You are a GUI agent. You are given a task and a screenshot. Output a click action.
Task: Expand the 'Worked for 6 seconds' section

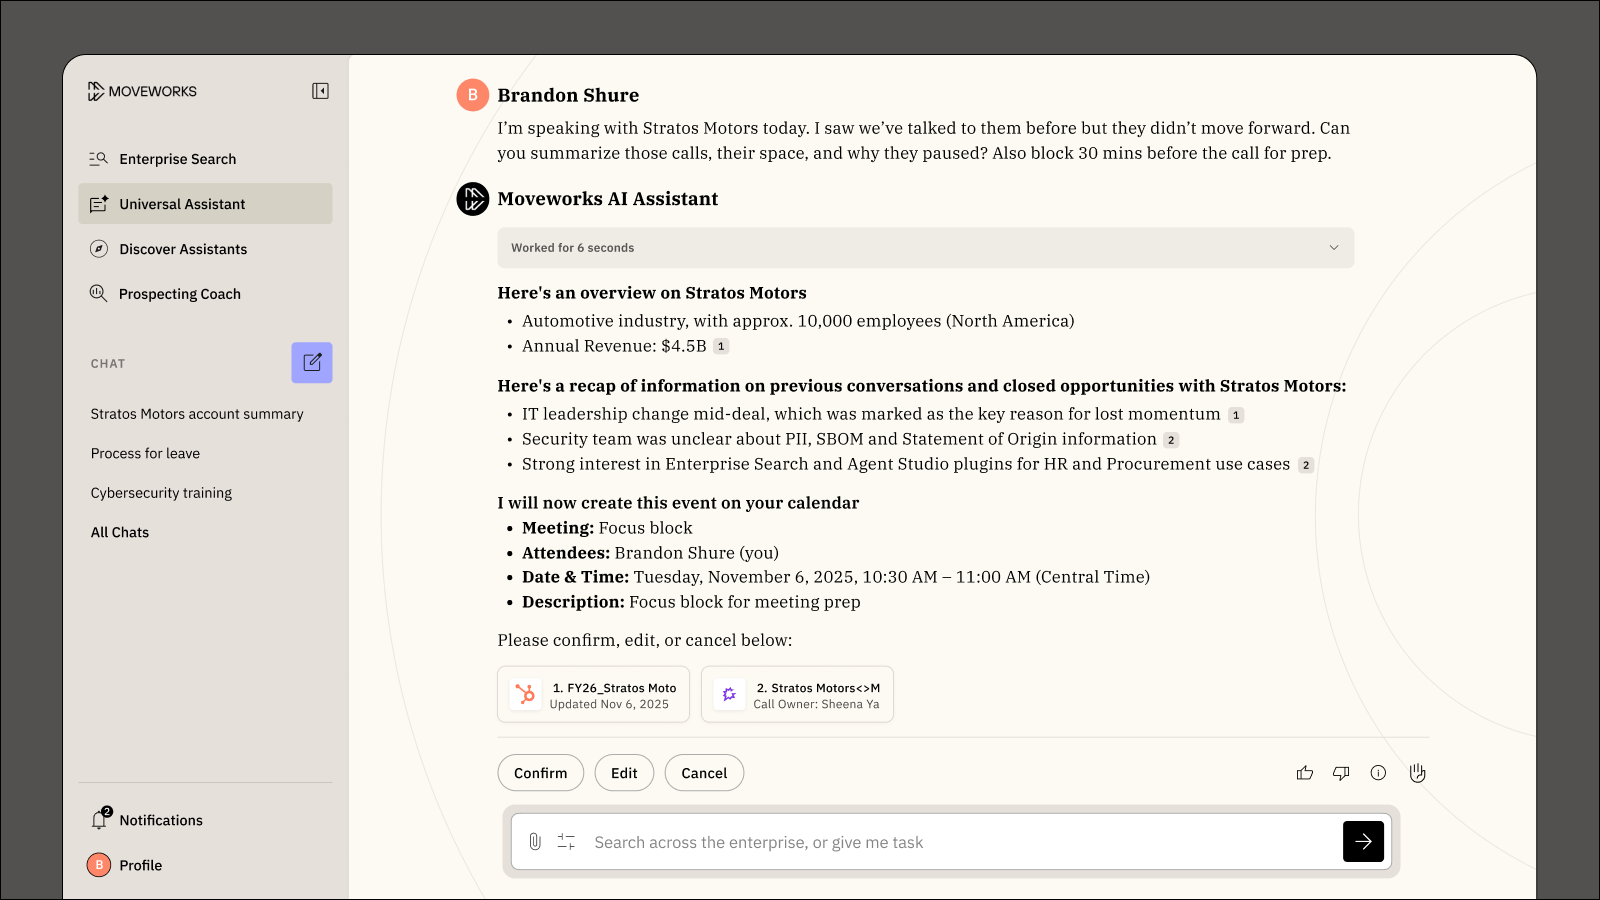coord(1333,248)
